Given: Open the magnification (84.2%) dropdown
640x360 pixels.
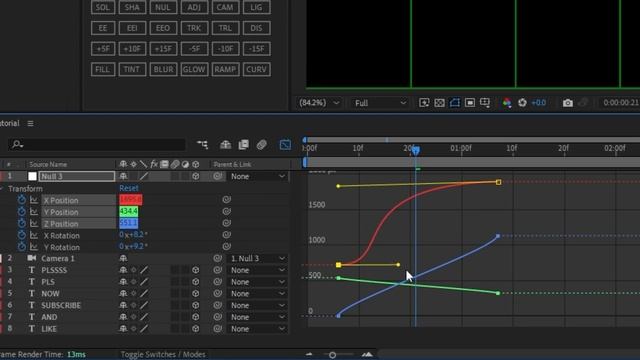Looking at the screenshot, I should click(x=319, y=103).
